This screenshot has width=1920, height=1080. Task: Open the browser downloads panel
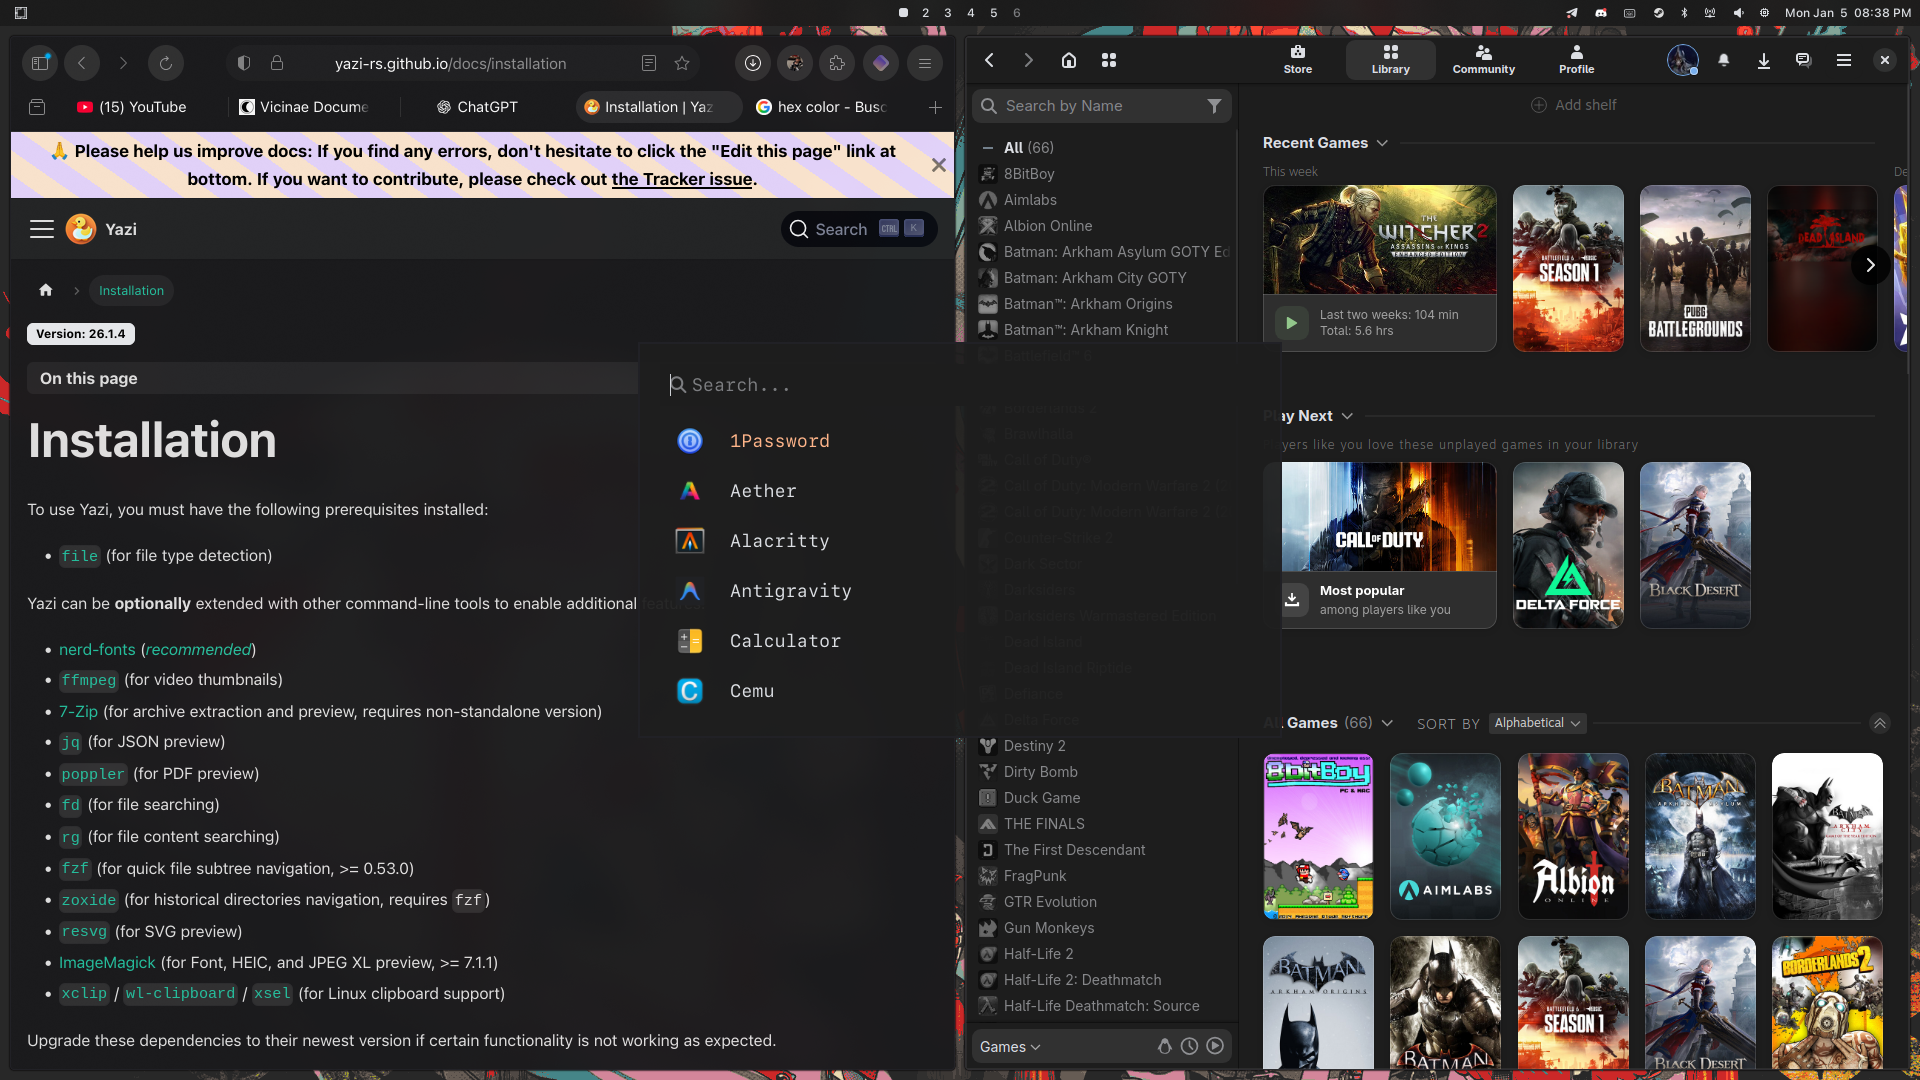point(753,63)
